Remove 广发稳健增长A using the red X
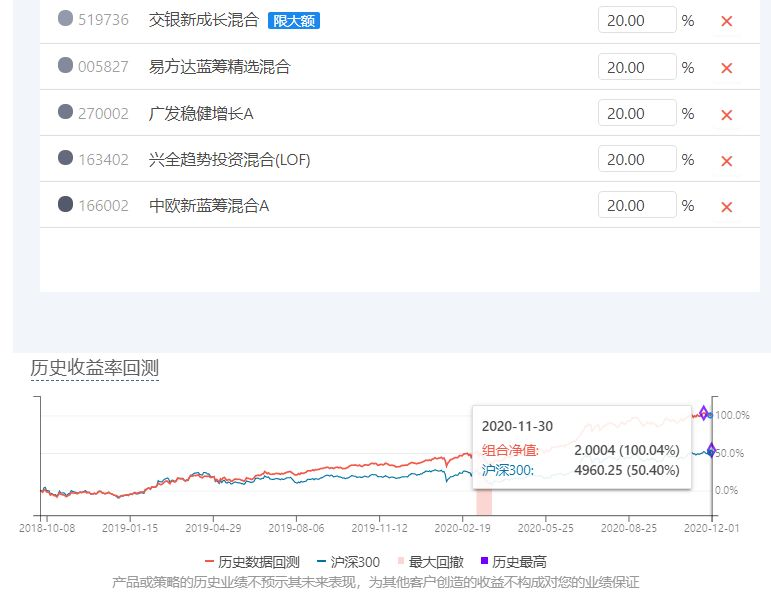The height and width of the screenshot is (598, 771). tap(727, 114)
